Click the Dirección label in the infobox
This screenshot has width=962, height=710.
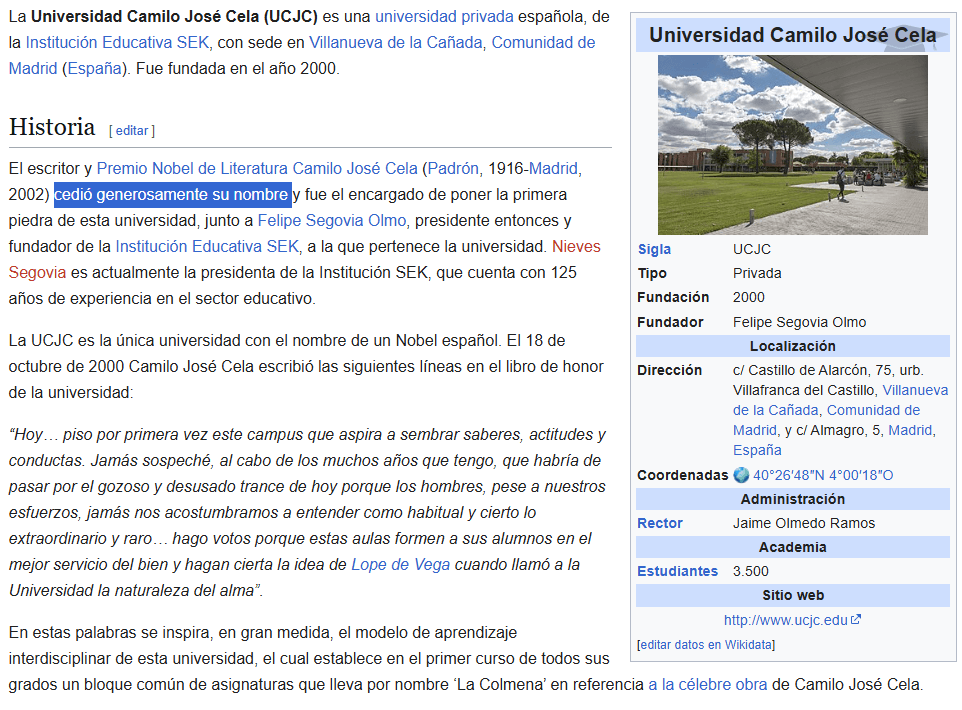click(669, 370)
